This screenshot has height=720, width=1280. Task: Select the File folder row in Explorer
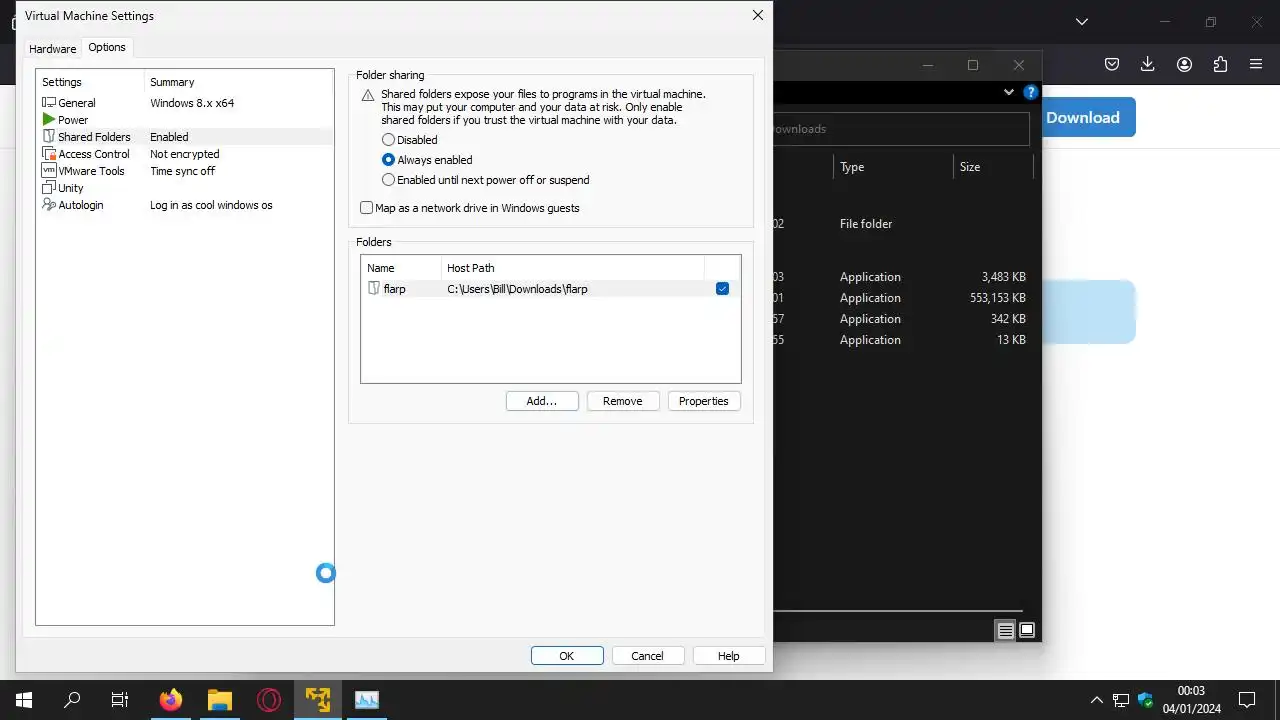[904, 224]
